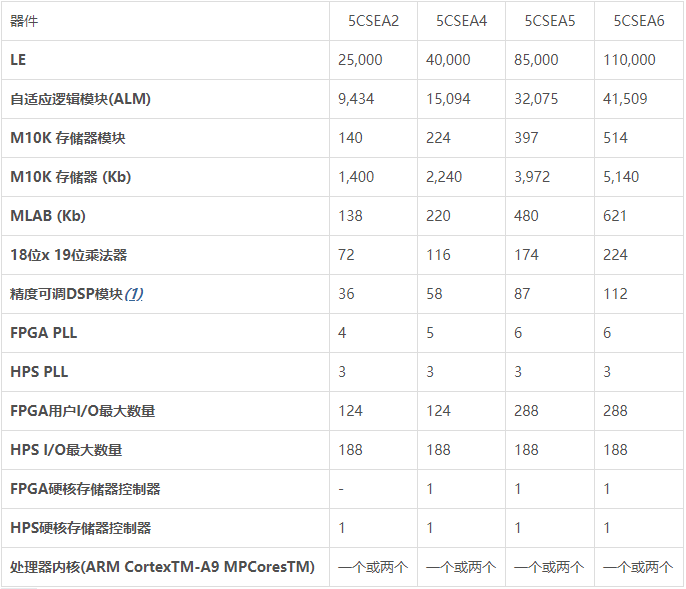Viewport: 686px width, 589px height.
Task: Click the DSP block value 87
Action: point(522,294)
